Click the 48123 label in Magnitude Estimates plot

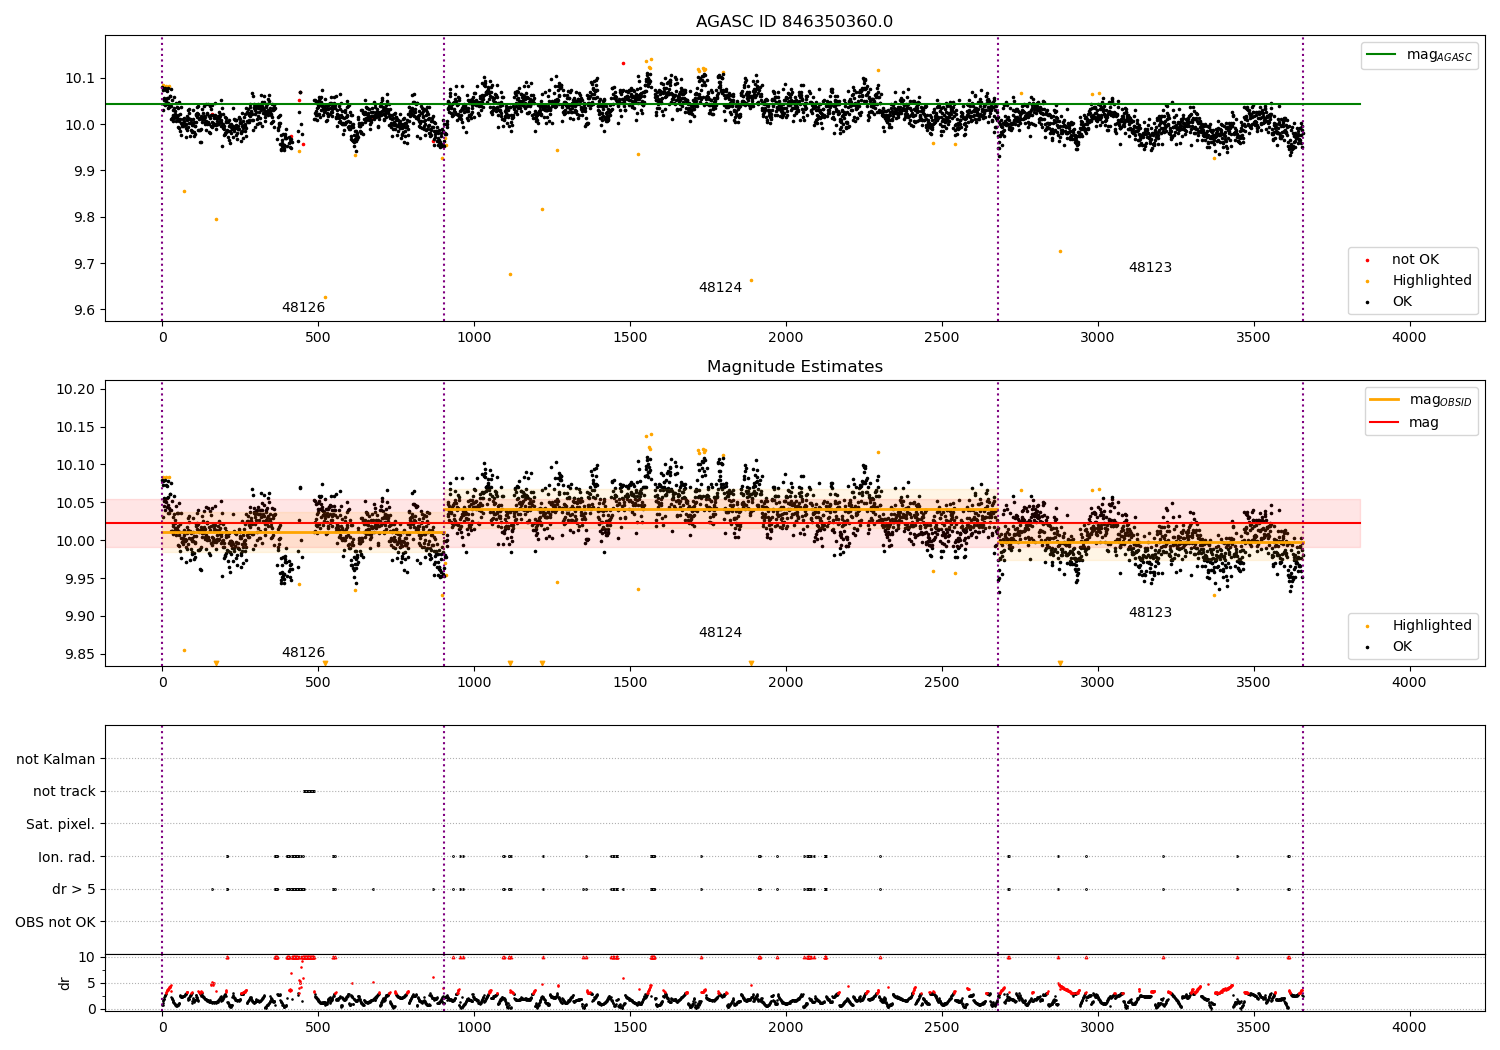(1150, 613)
